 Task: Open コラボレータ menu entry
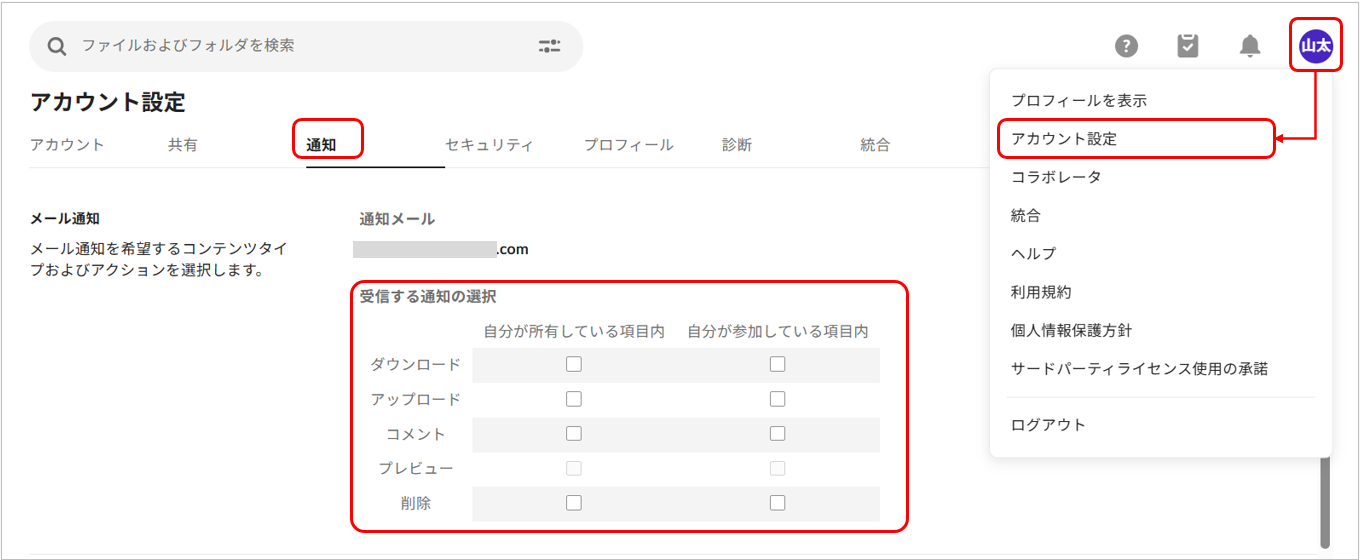click(1056, 177)
